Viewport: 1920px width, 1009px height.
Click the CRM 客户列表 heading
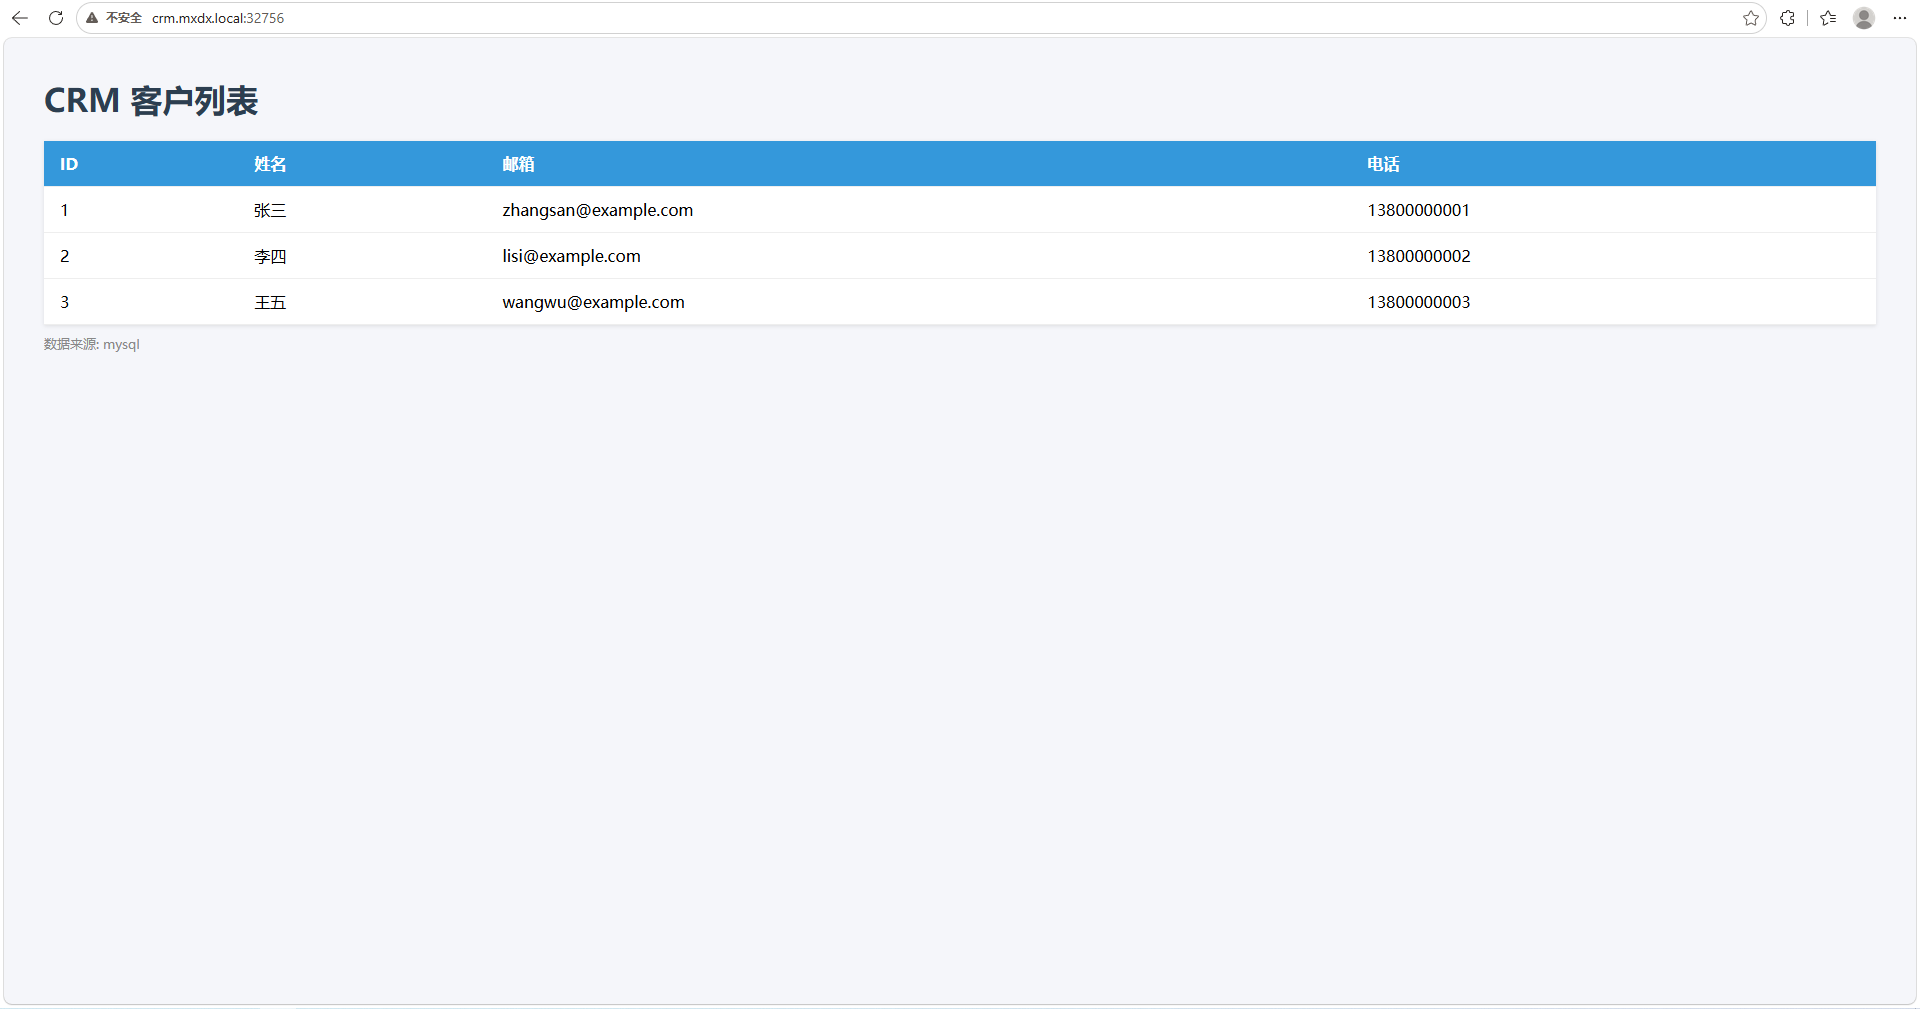click(151, 101)
